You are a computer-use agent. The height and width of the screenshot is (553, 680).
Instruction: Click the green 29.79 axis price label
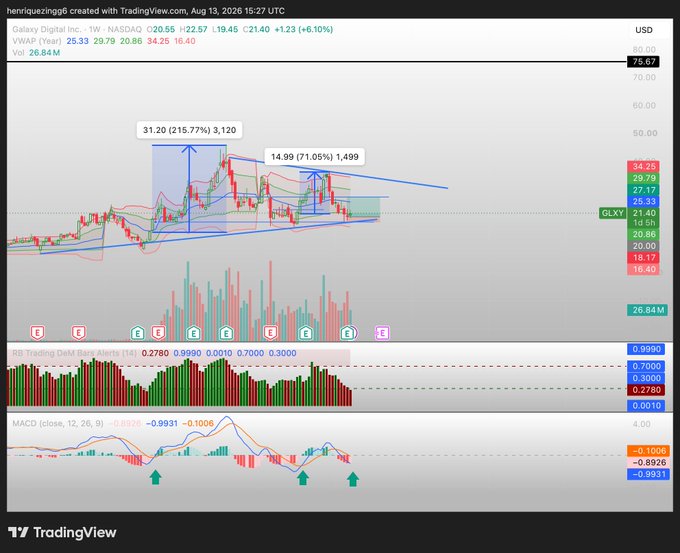[x=644, y=178]
